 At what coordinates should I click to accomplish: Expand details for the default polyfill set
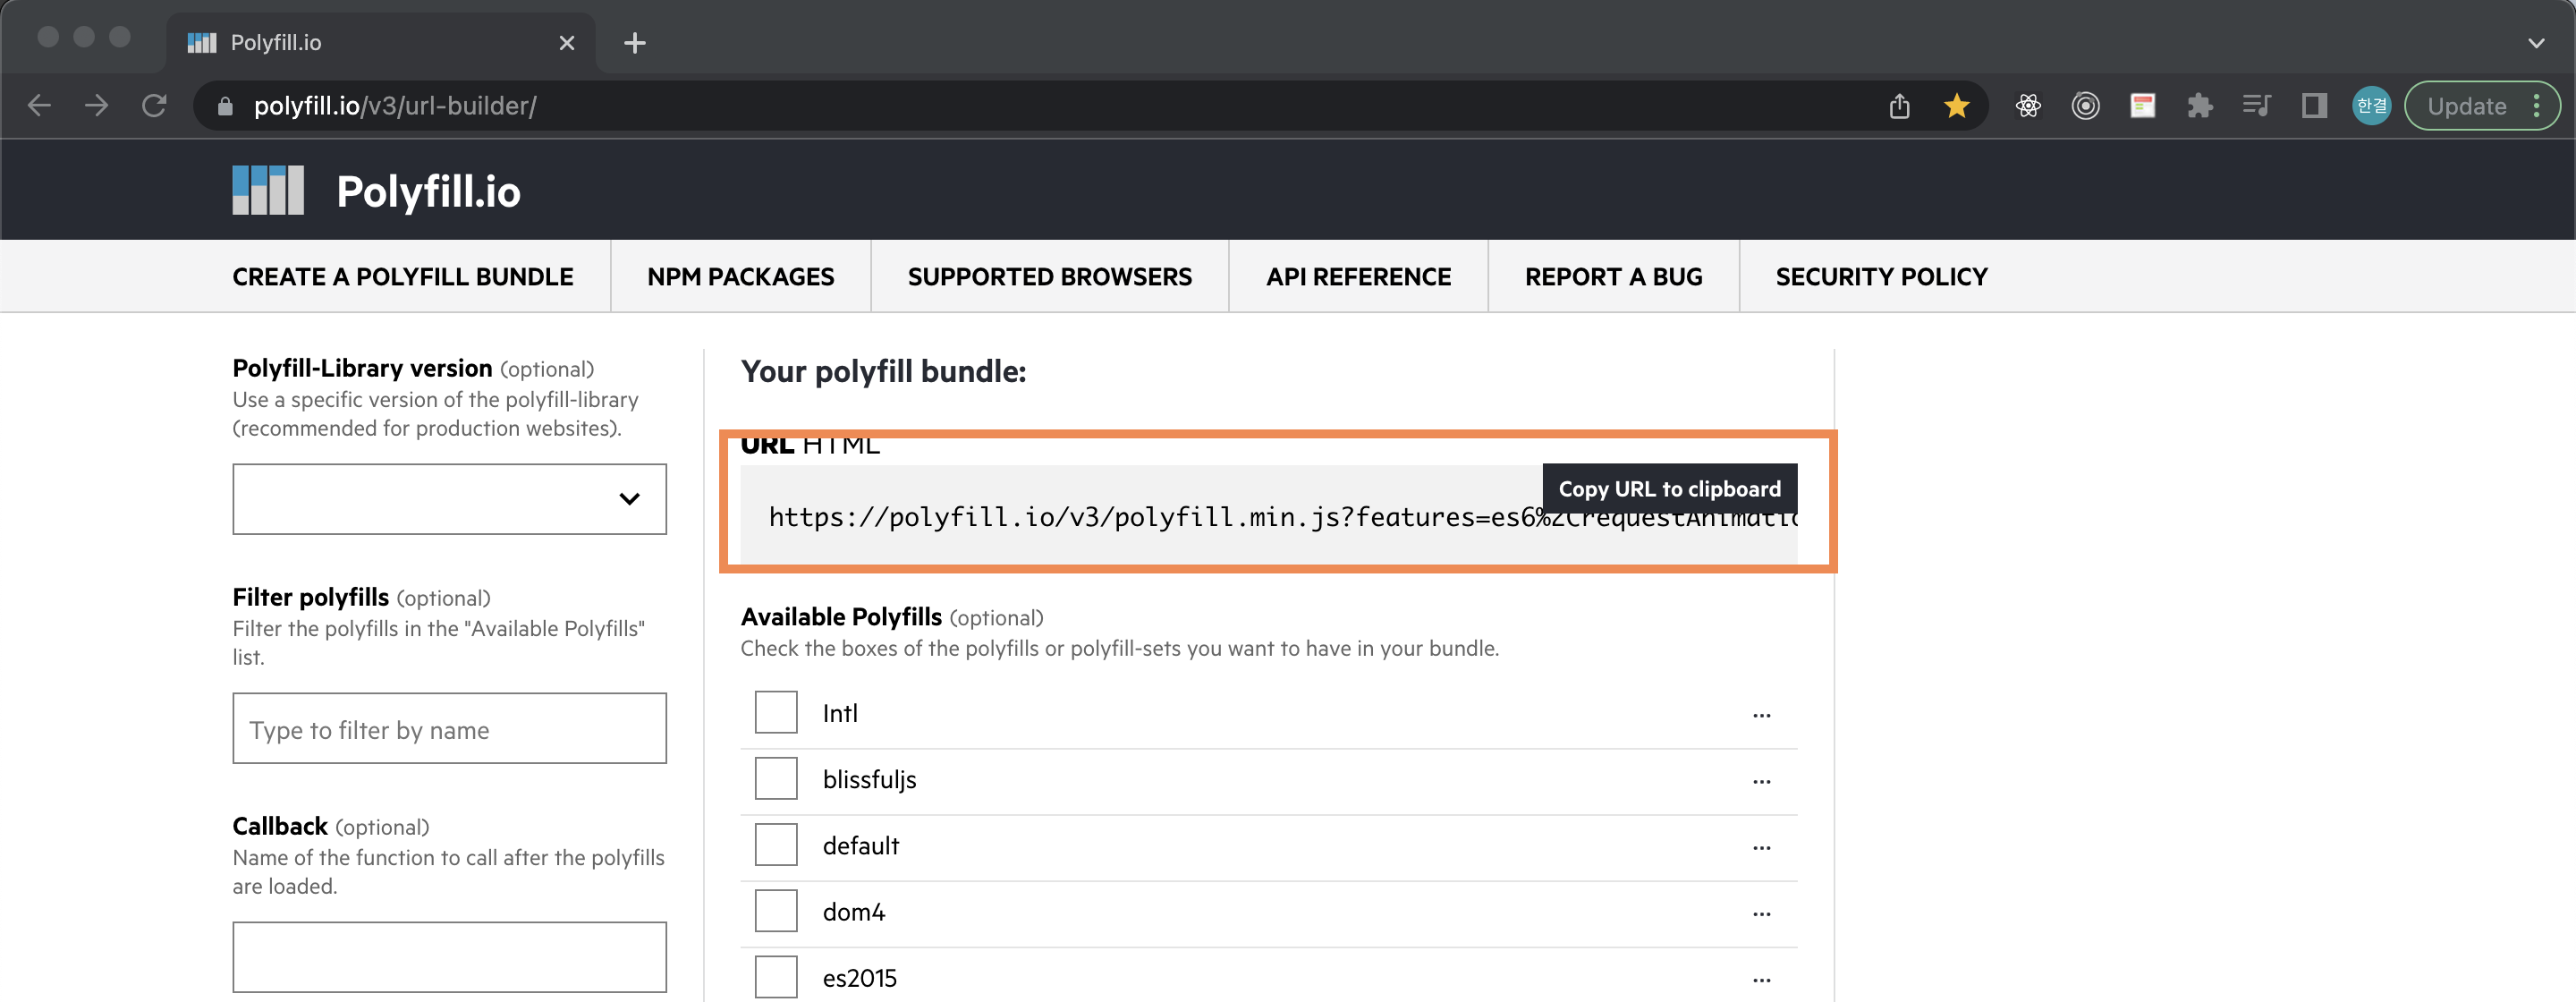point(1761,847)
